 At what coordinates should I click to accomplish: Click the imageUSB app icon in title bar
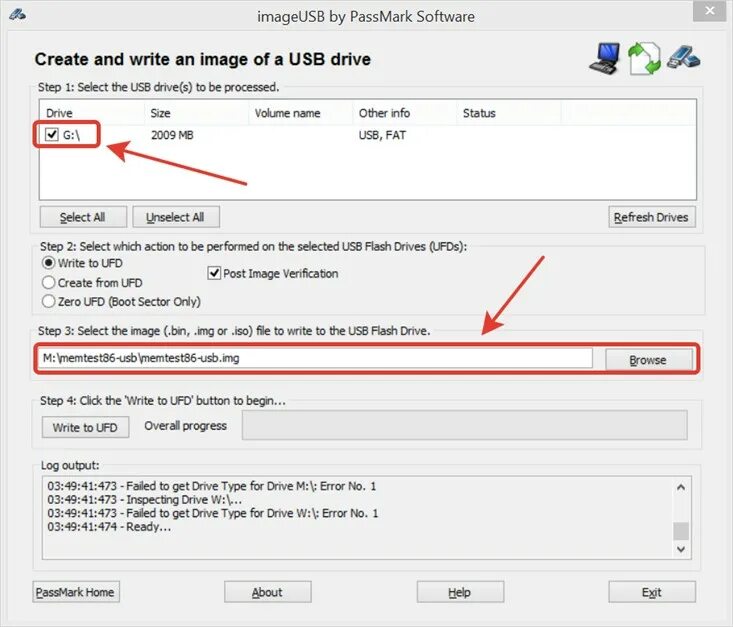pos(17,14)
